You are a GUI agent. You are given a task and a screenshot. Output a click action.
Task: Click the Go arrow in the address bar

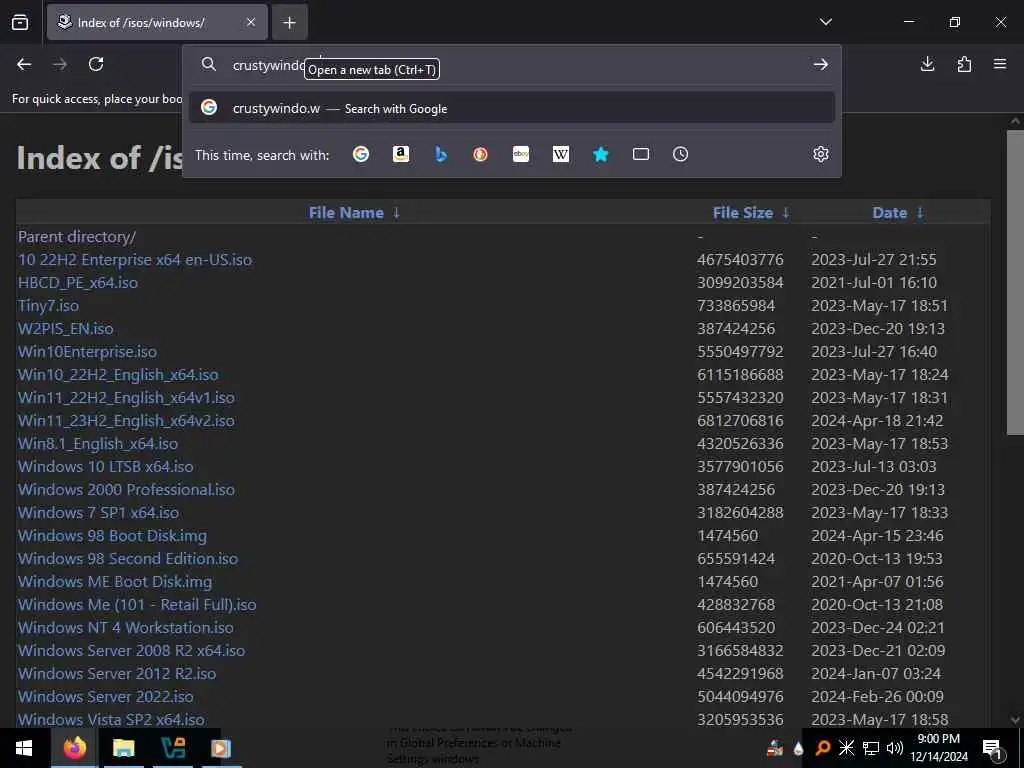[x=821, y=64]
